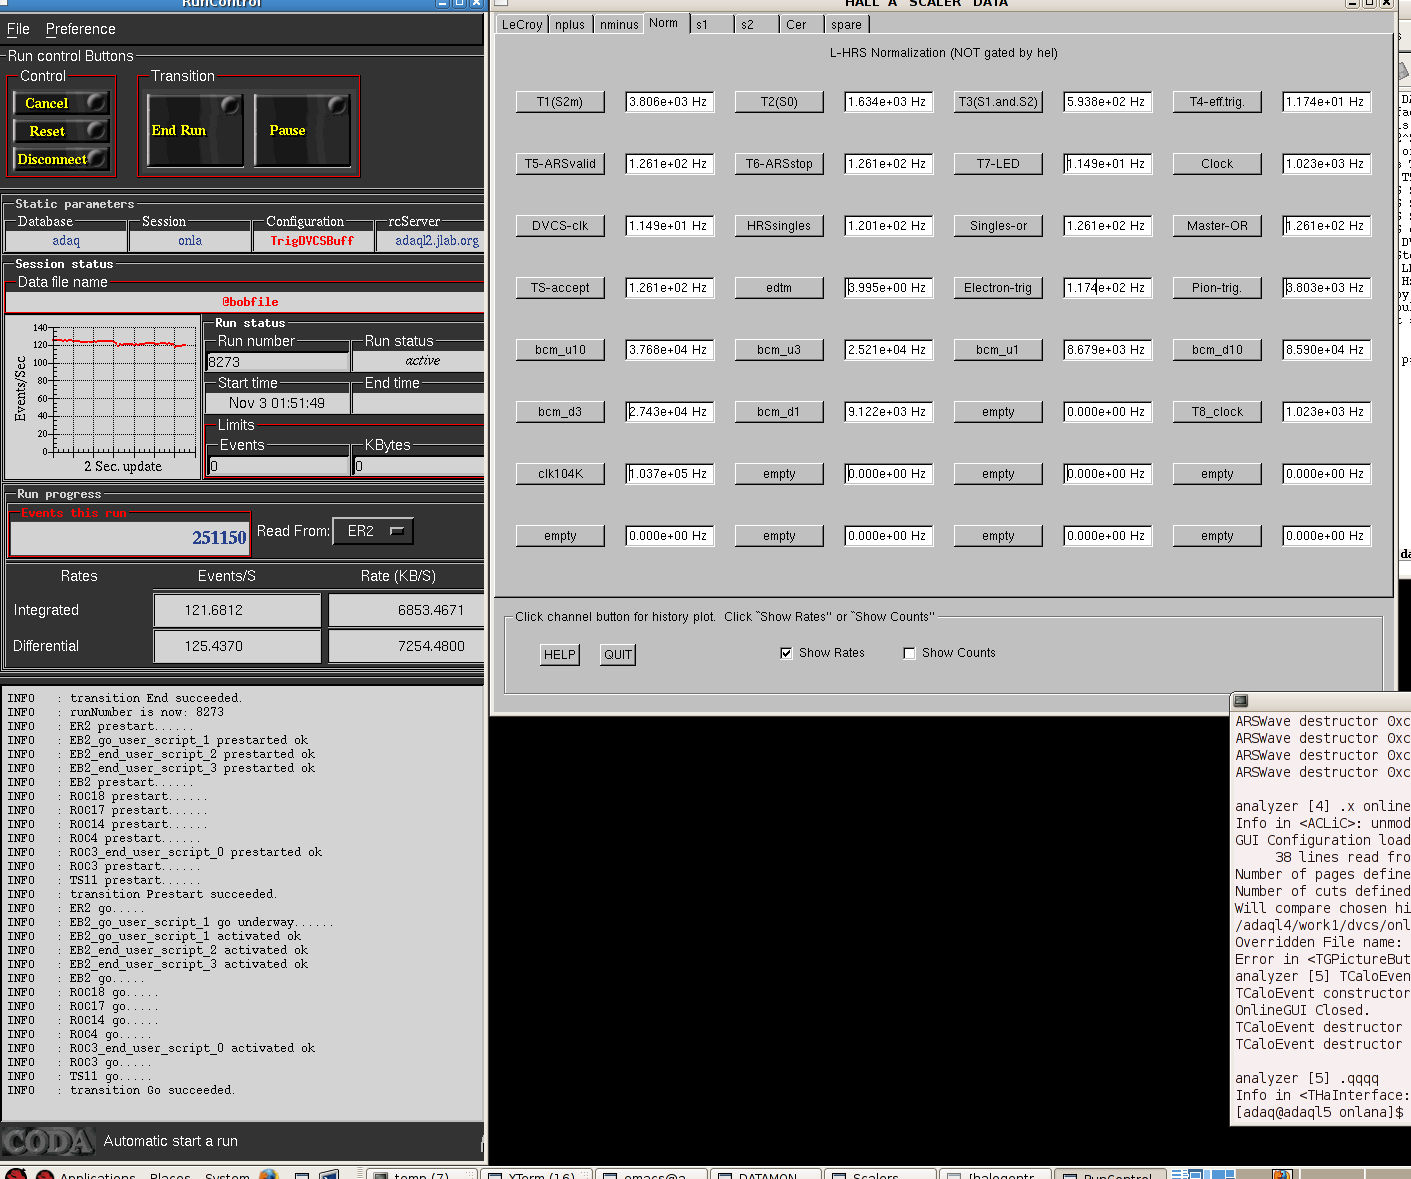
Task: Open the File menu in RunControl
Action: coord(18,29)
